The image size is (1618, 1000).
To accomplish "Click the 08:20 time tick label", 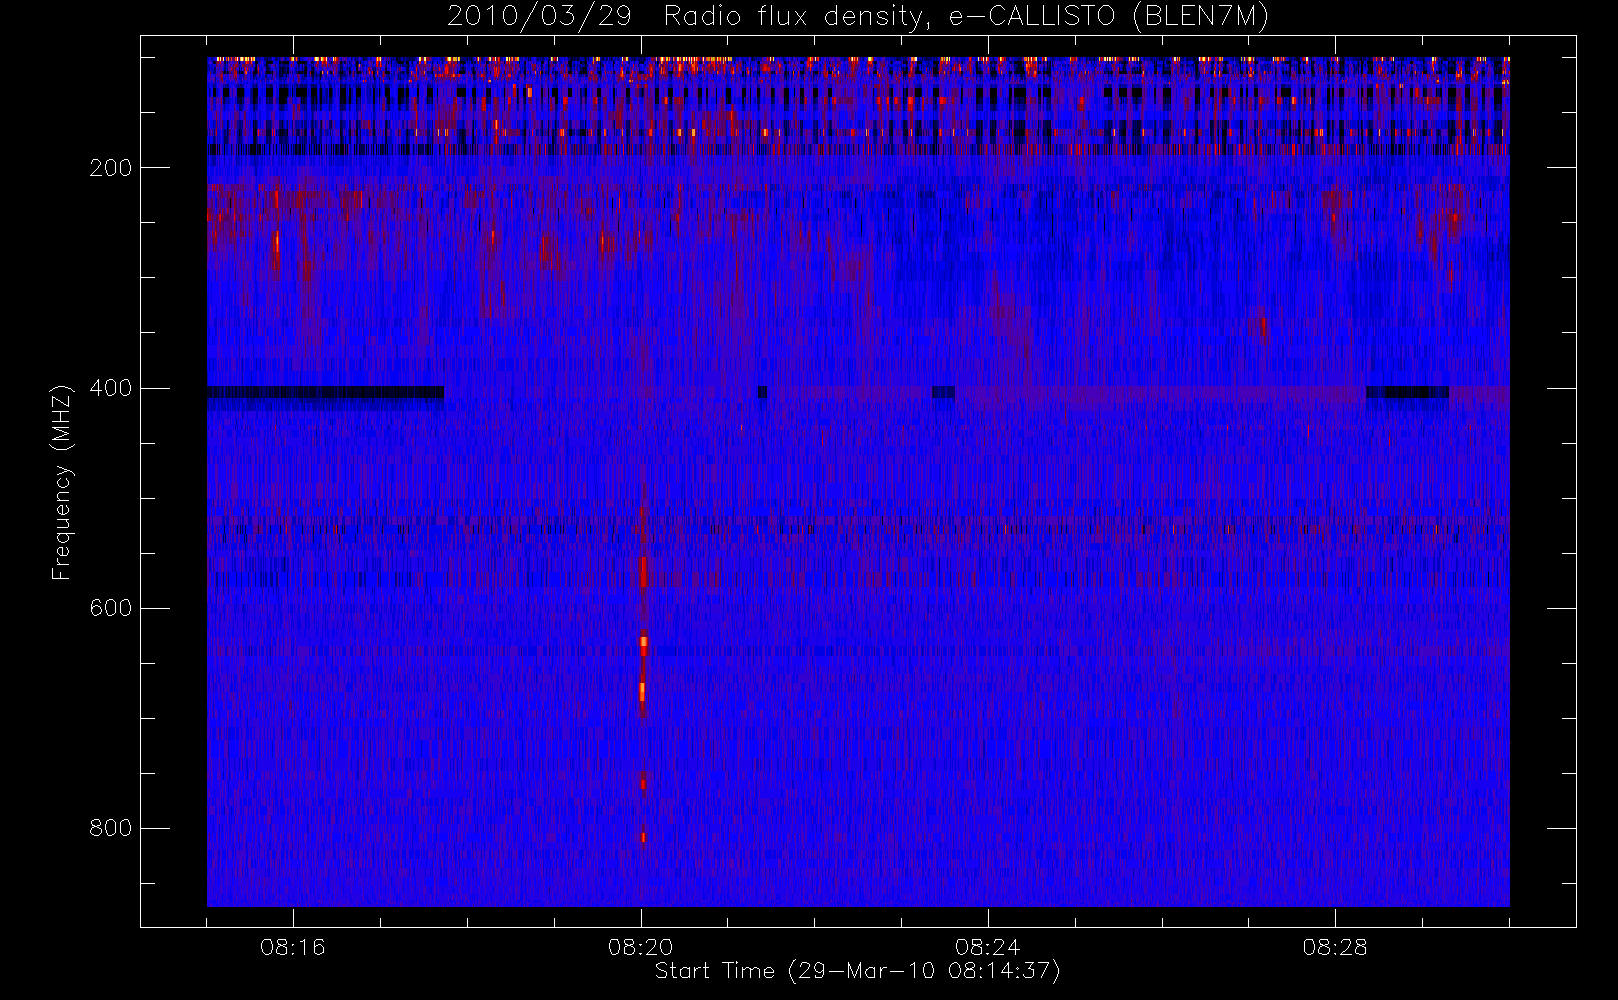I will pyautogui.click(x=641, y=947).
